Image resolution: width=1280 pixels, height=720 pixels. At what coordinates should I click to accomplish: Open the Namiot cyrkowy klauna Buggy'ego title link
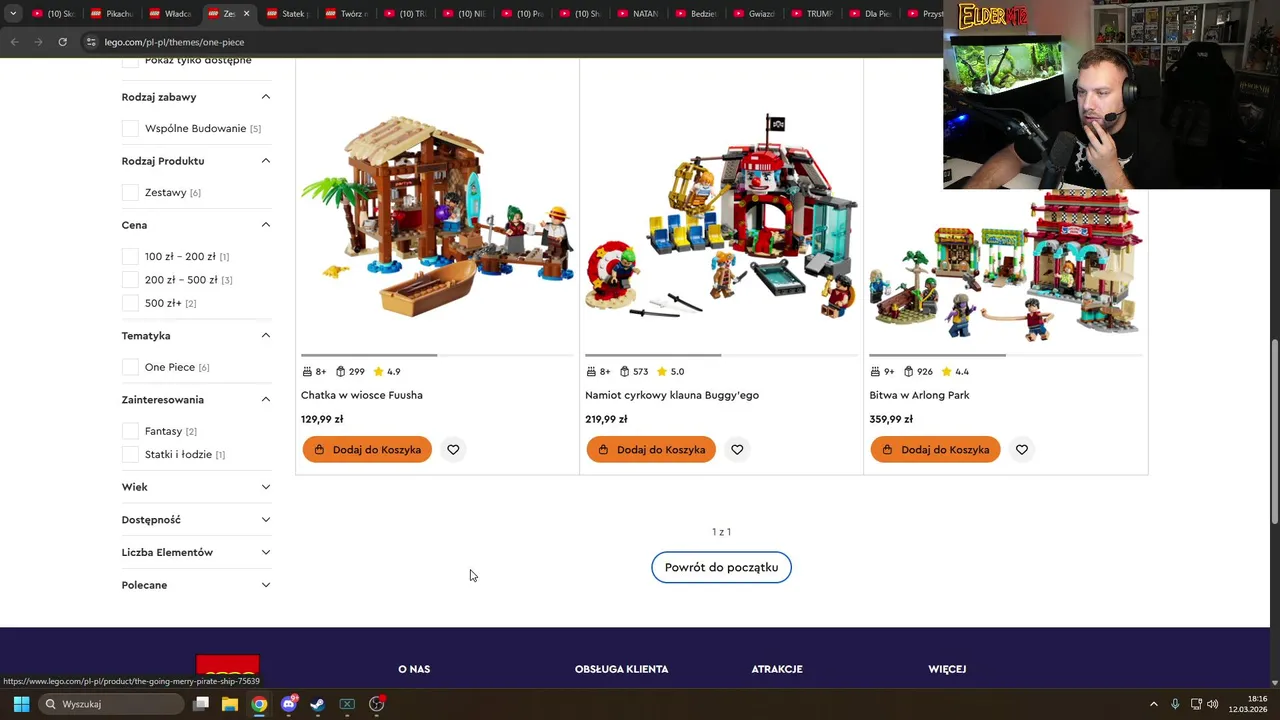tap(672, 395)
